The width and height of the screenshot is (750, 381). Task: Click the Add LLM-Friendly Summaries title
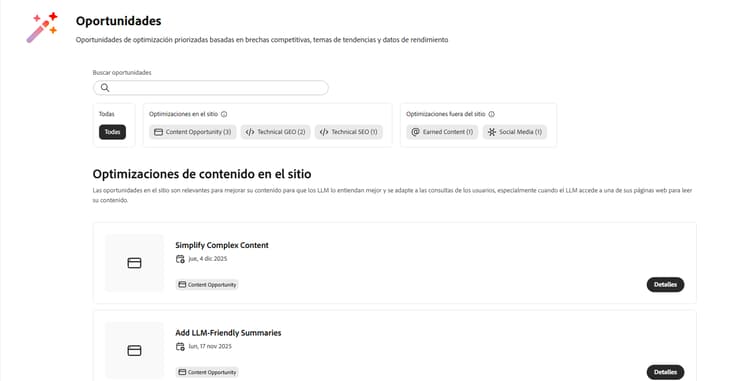coord(228,333)
